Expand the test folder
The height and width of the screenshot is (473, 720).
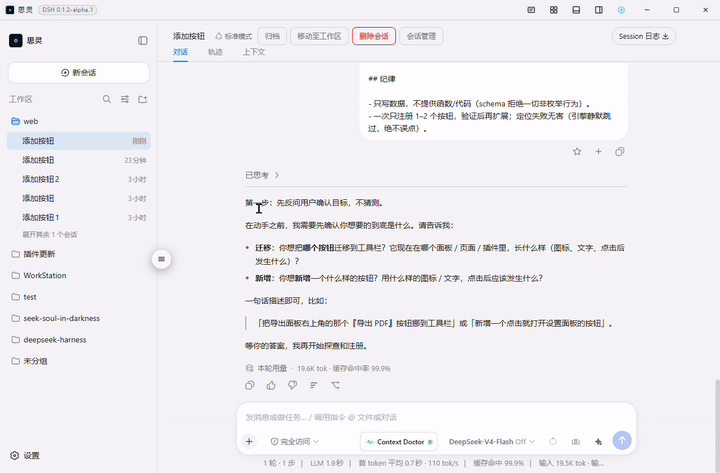tap(79, 297)
